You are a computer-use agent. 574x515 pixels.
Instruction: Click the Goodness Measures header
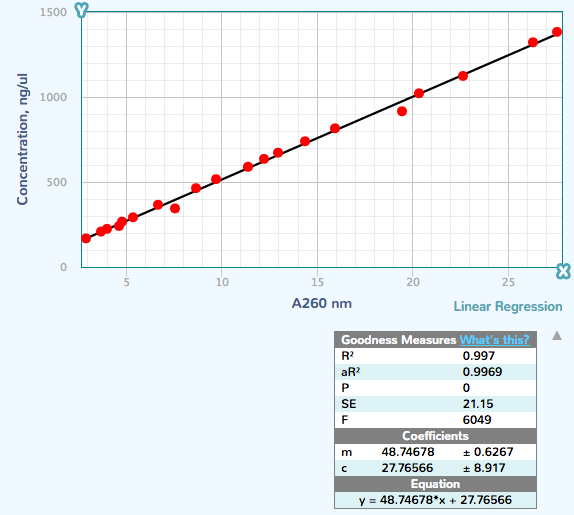[398, 340]
